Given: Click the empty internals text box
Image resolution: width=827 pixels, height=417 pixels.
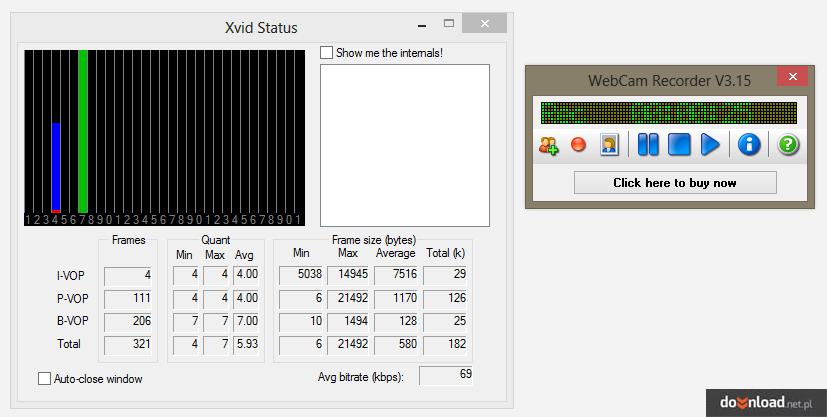Looking at the screenshot, I should [x=405, y=146].
